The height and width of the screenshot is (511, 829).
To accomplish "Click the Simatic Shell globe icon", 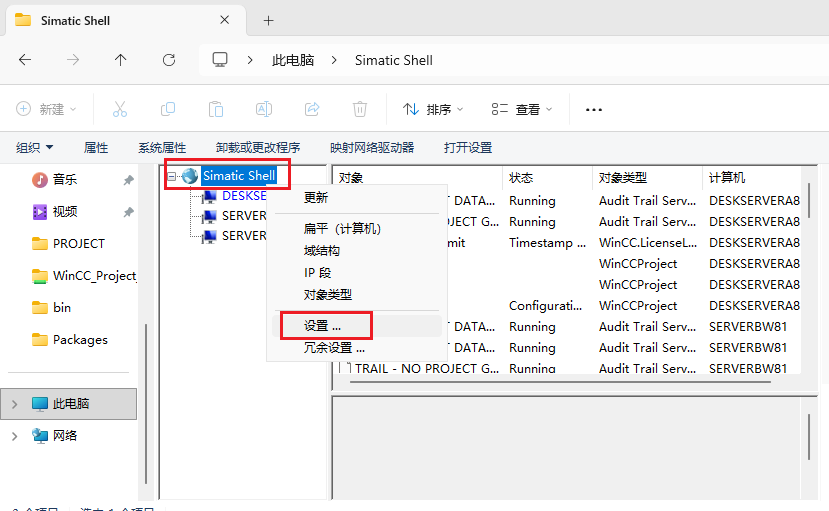I will 190,176.
